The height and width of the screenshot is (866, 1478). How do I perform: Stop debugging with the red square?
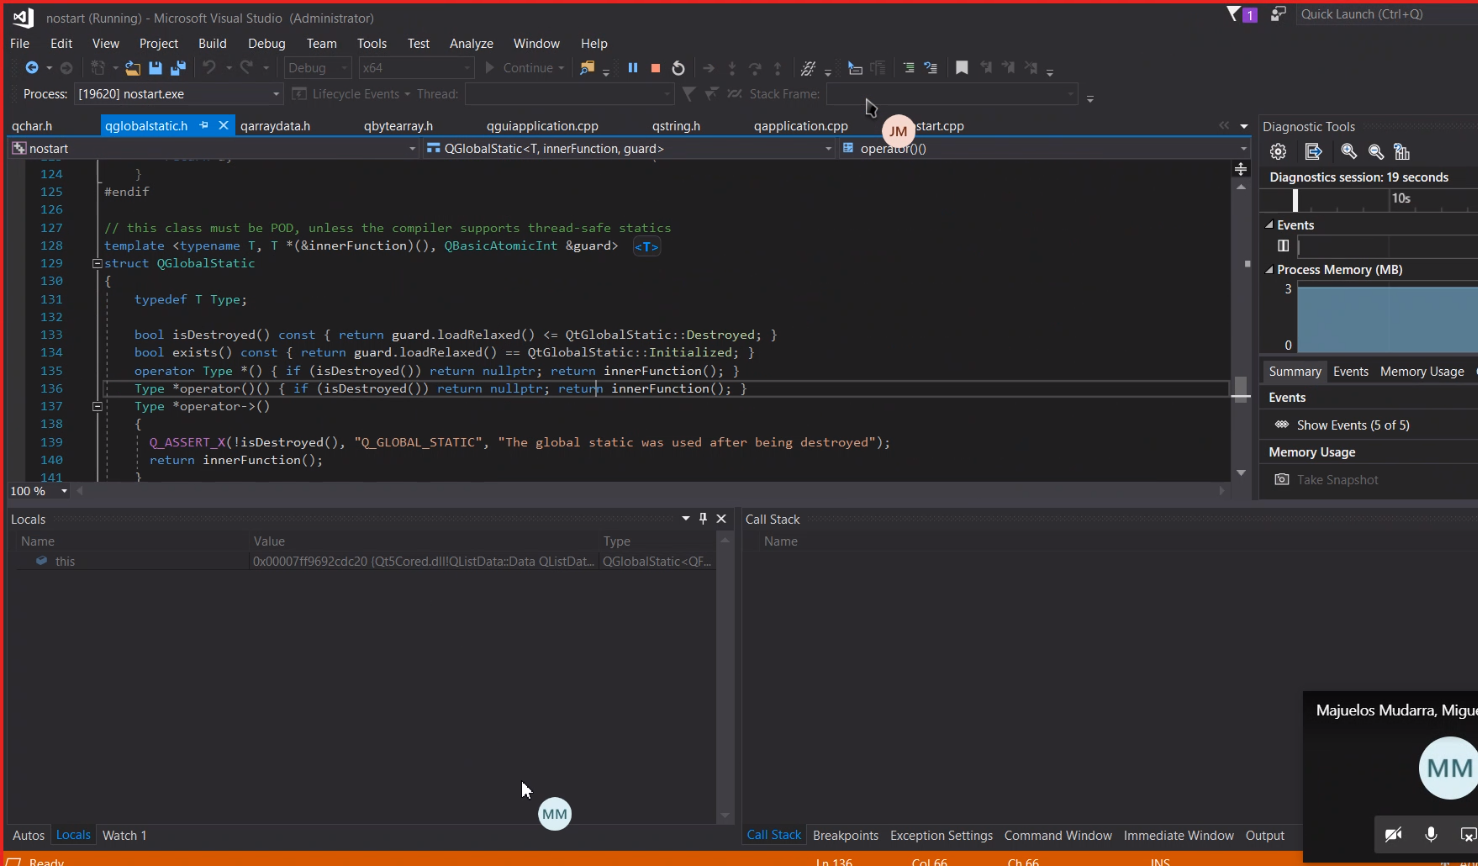click(x=655, y=68)
